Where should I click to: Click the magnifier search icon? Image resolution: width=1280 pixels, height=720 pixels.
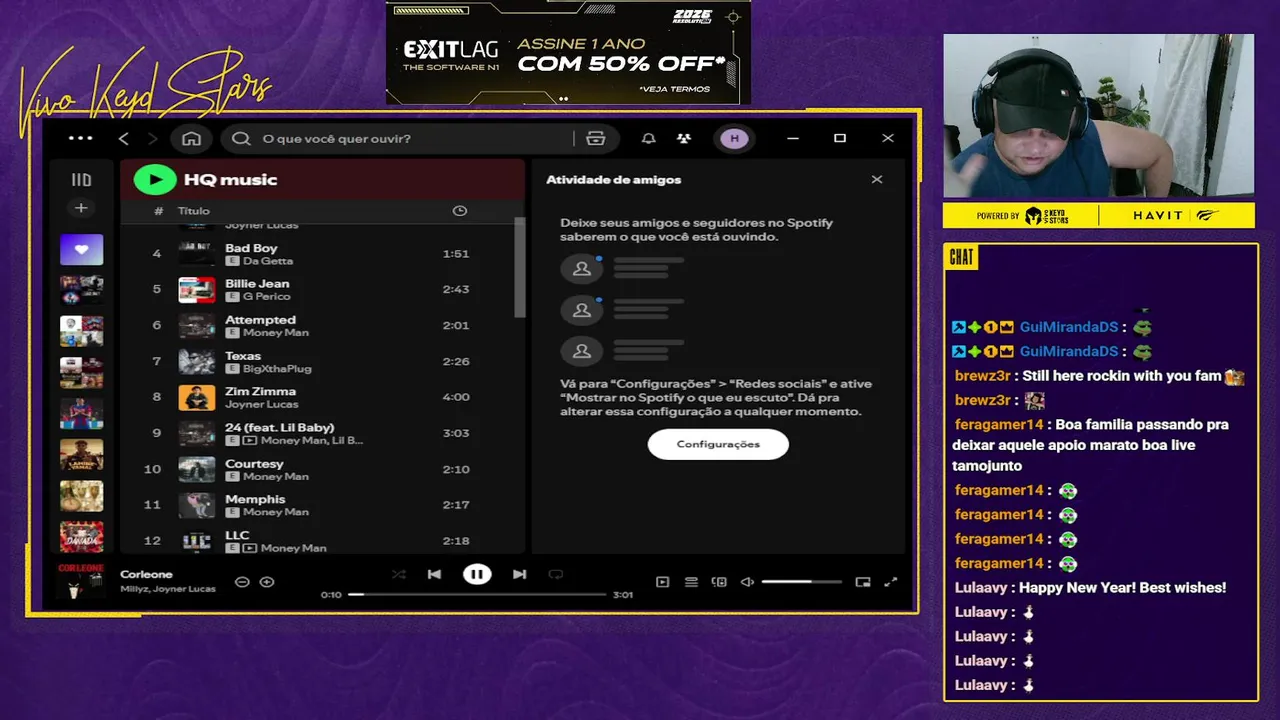241,139
